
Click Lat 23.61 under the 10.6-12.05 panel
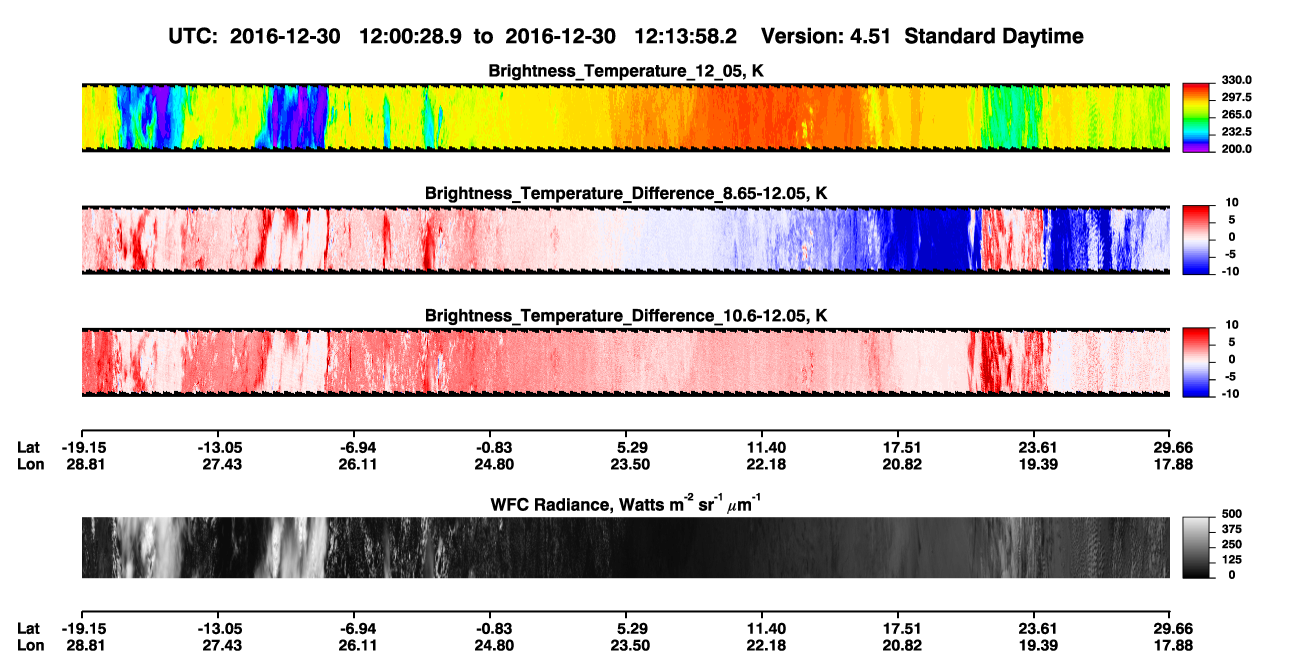coord(1033,447)
